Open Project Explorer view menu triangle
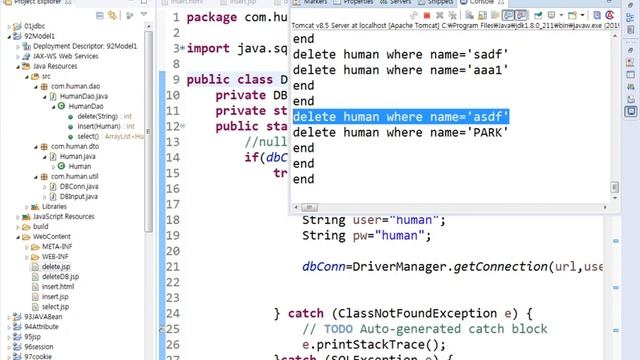This screenshot has width=640, height=360. pyautogui.click(x=144, y=15)
